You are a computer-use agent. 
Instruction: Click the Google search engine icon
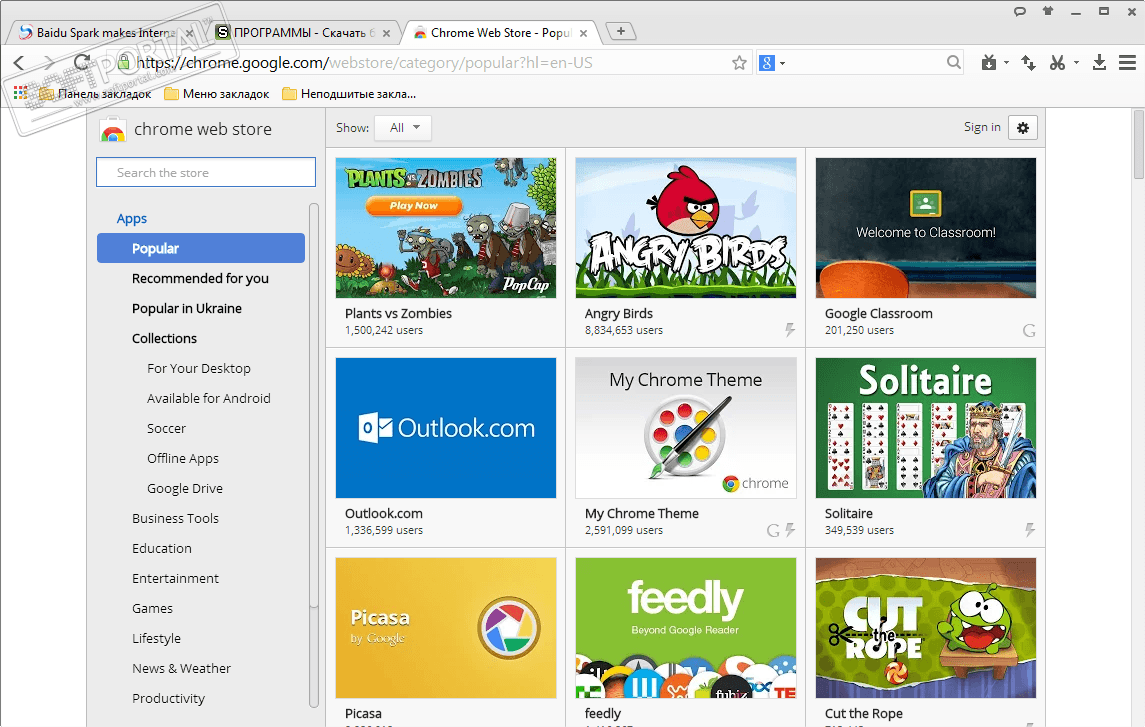tap(767, 63)
